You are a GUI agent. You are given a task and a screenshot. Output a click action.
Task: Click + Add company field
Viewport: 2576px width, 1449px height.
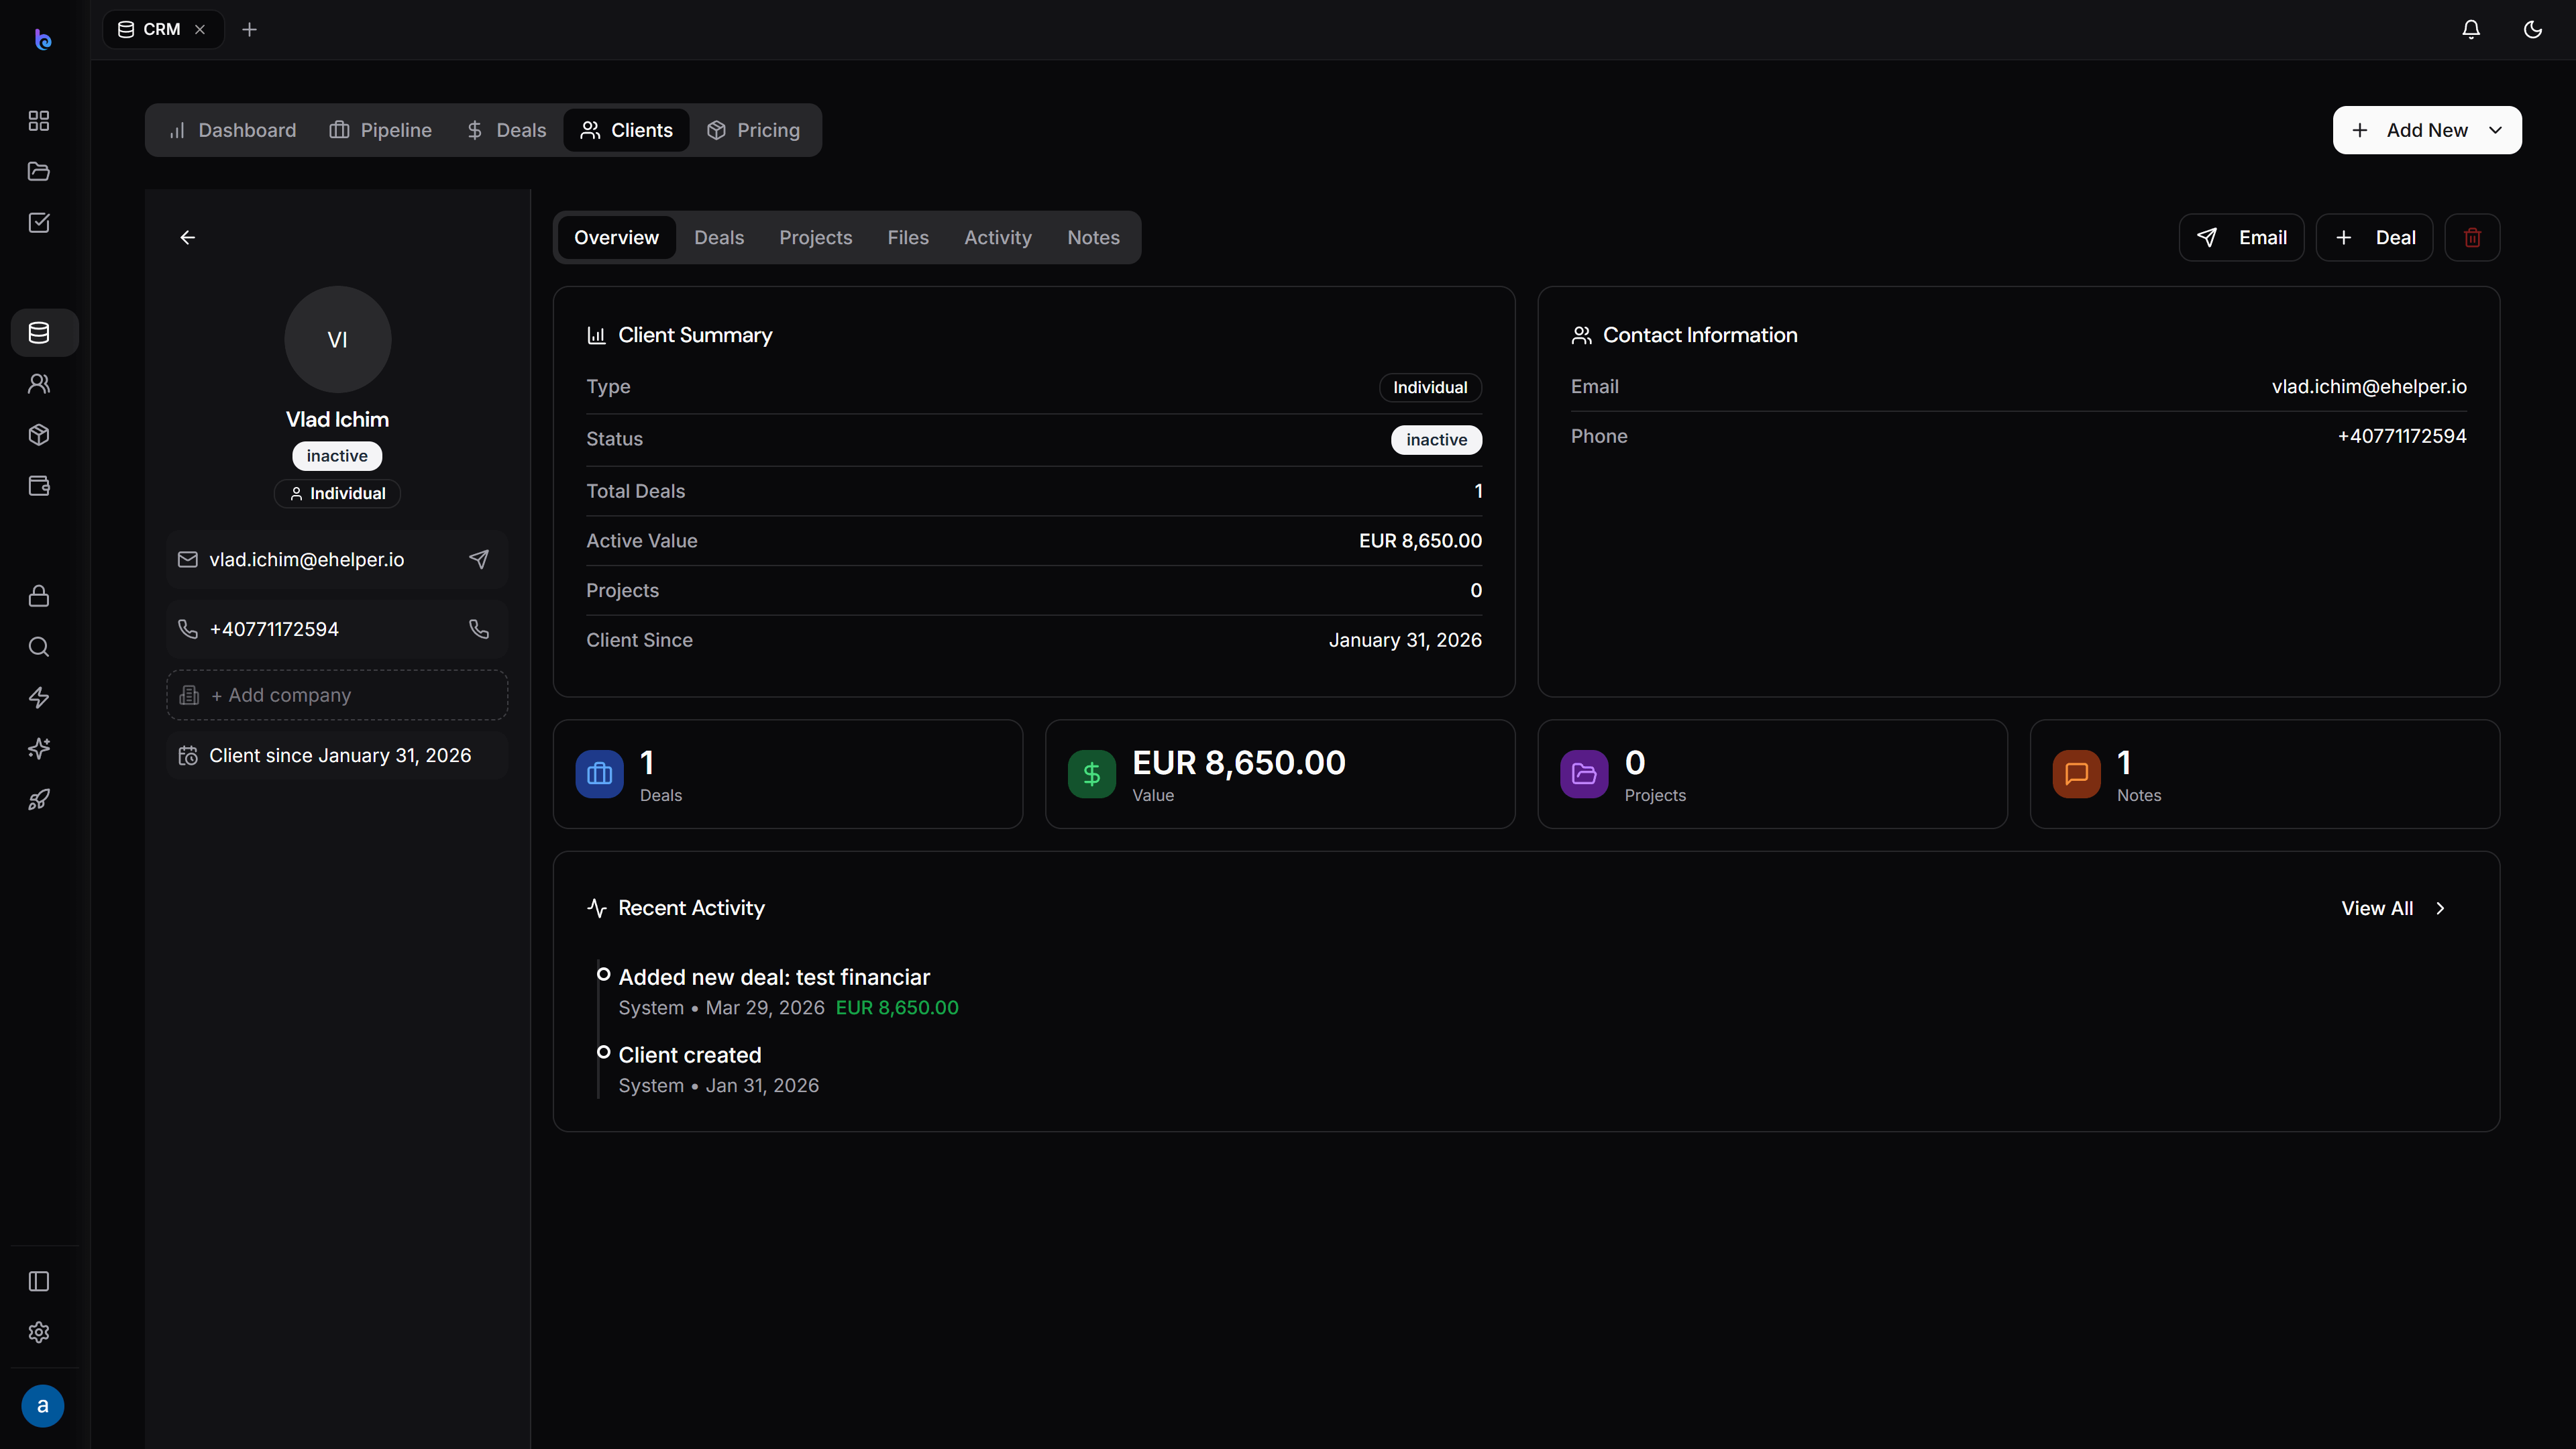tap(337, 695)
